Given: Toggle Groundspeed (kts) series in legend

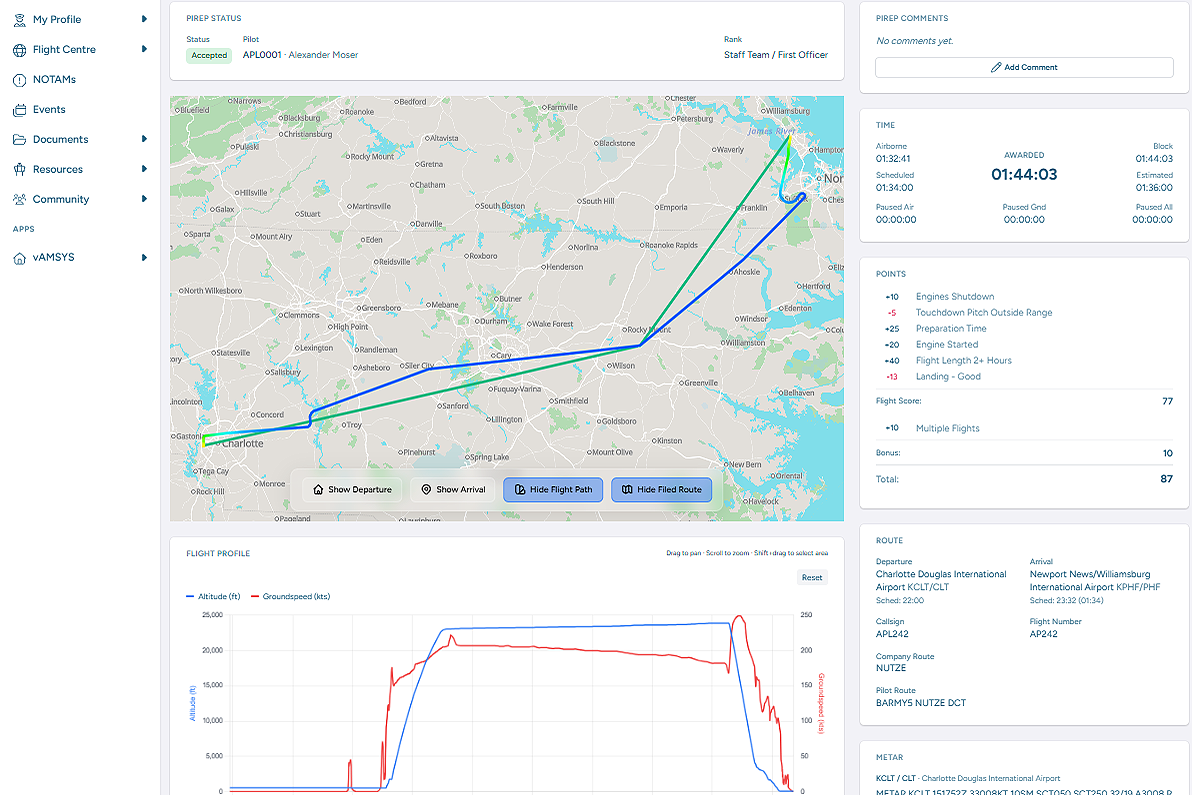Looking at the screenshot, I should [x=290, y=597].
